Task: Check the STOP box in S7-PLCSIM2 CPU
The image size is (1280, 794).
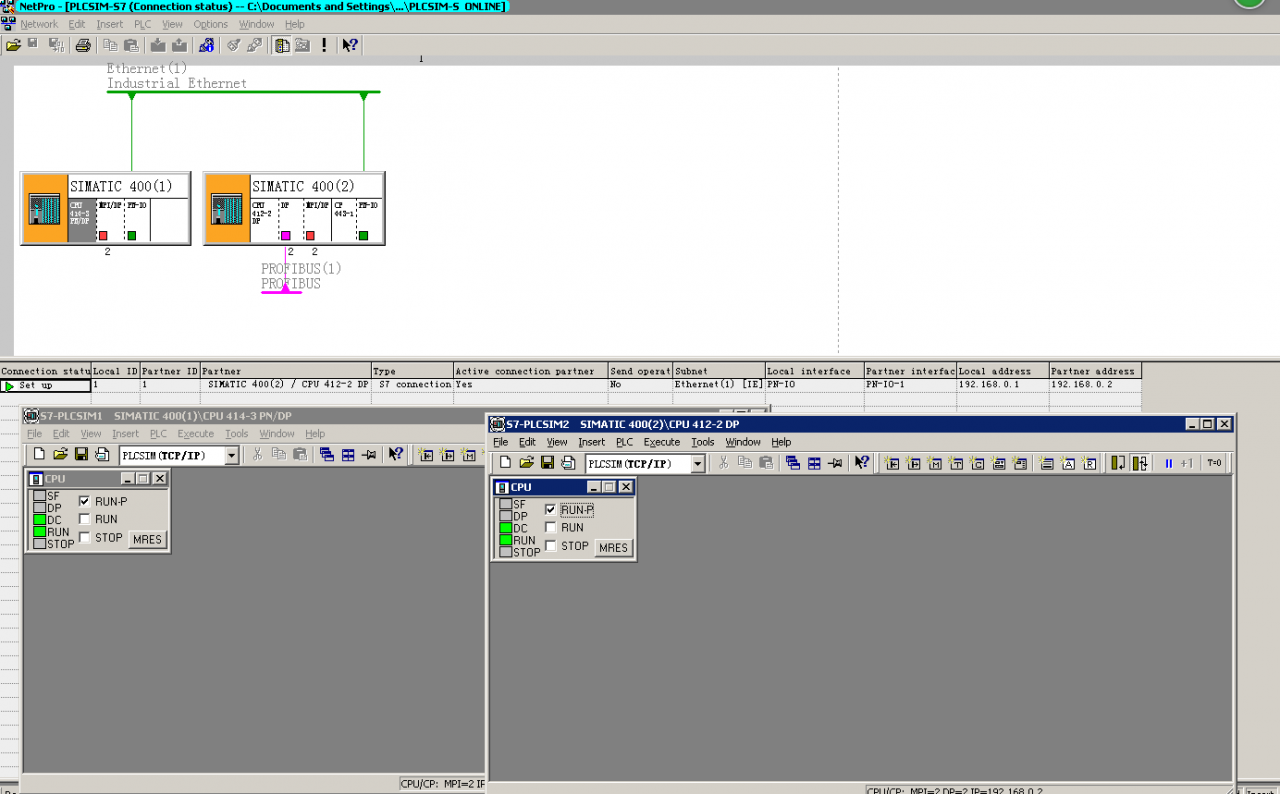Action: 551,546
